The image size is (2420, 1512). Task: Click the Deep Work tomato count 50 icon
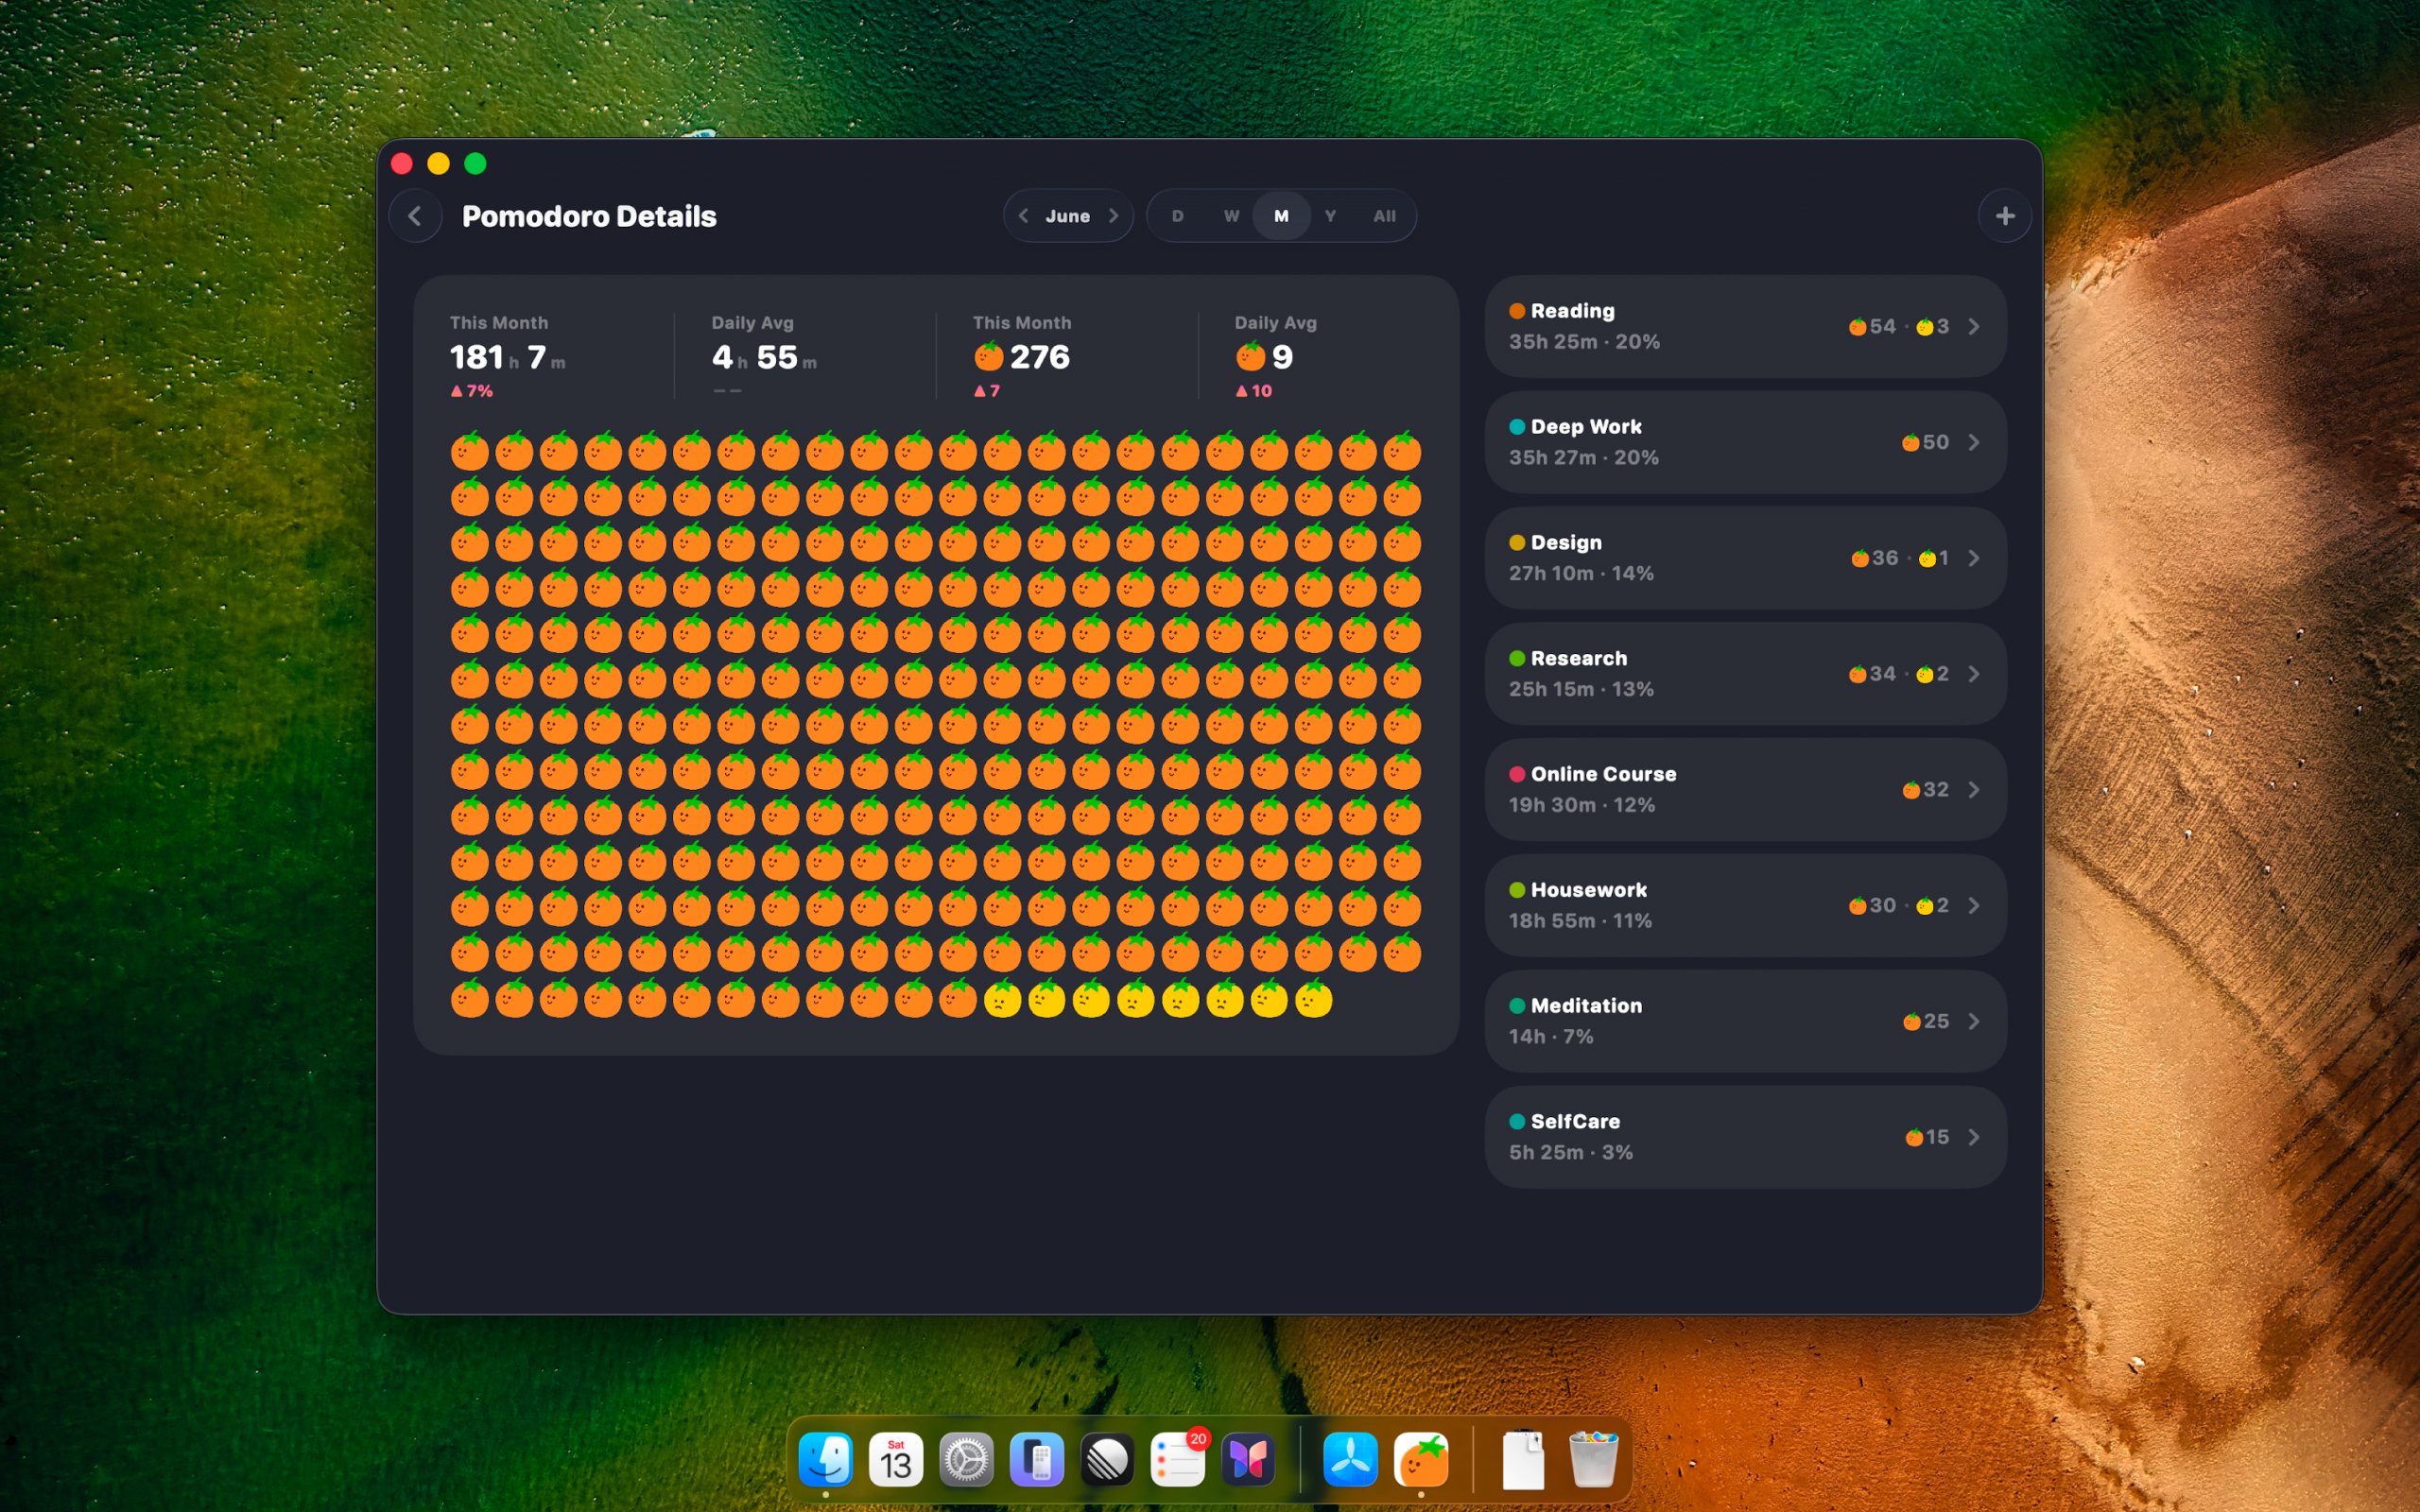[x=1910, y=442]
